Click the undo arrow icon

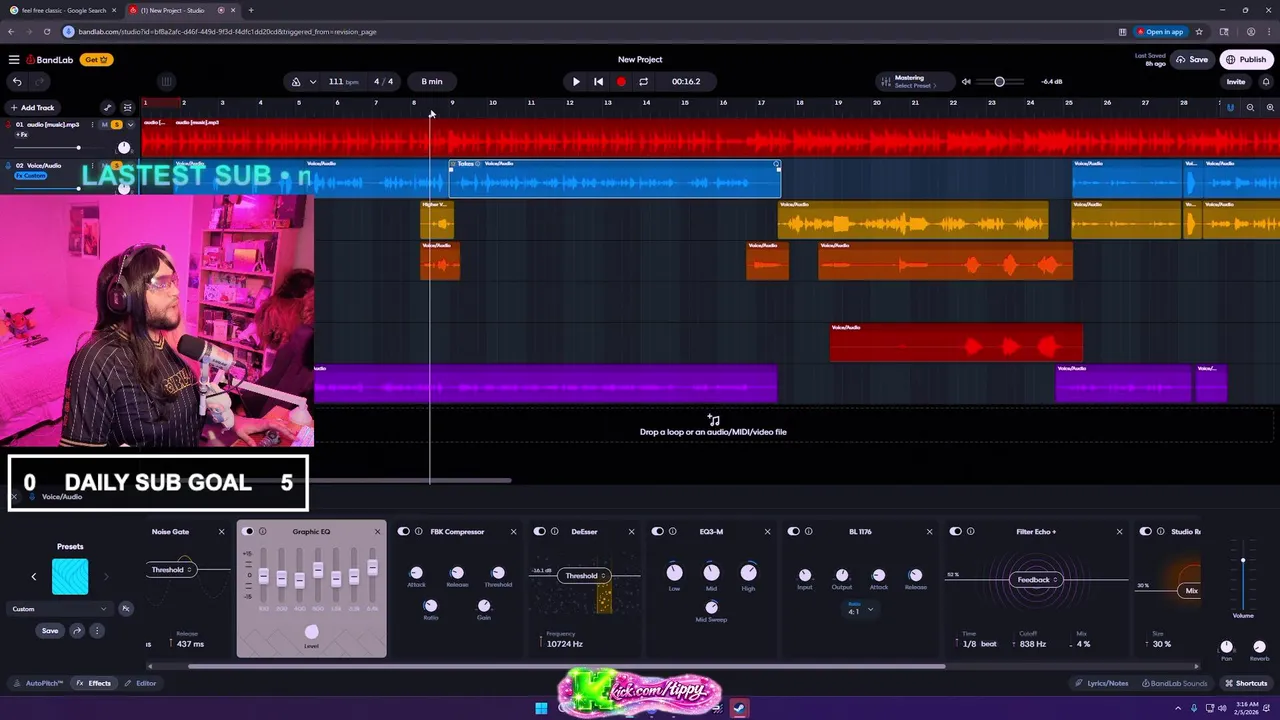(x=17, y=82)
